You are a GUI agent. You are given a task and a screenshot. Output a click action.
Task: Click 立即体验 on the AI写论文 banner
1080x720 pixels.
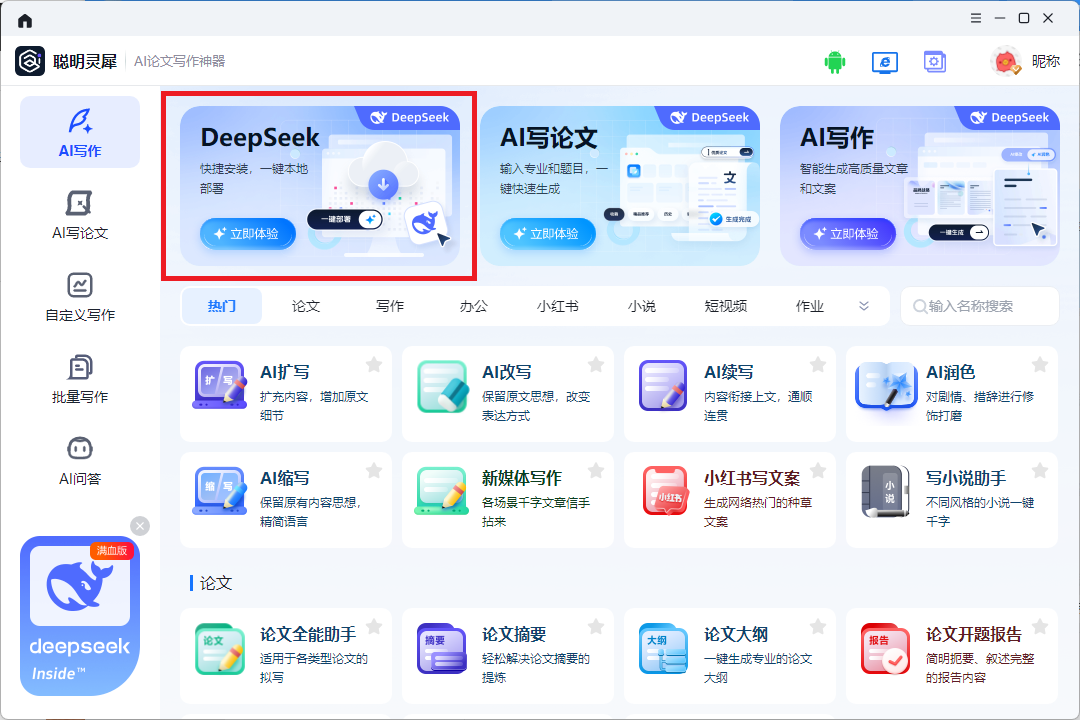click(548, 234)
